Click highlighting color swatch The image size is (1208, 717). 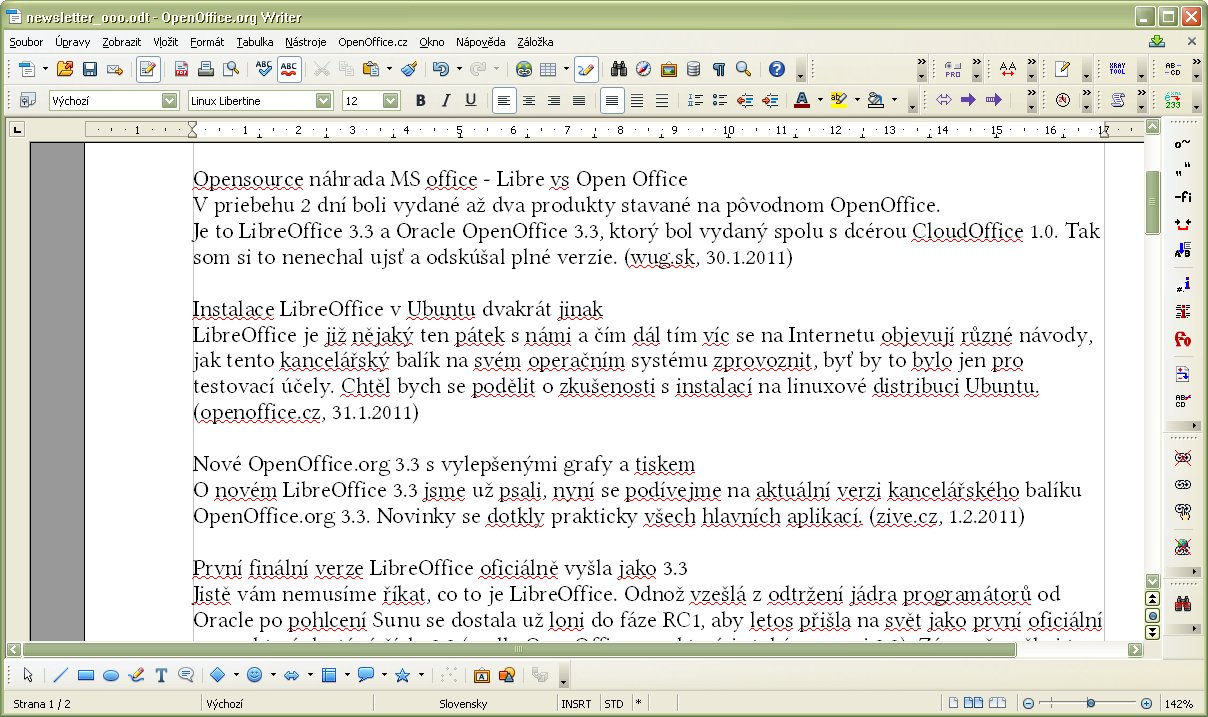[838, 100]
